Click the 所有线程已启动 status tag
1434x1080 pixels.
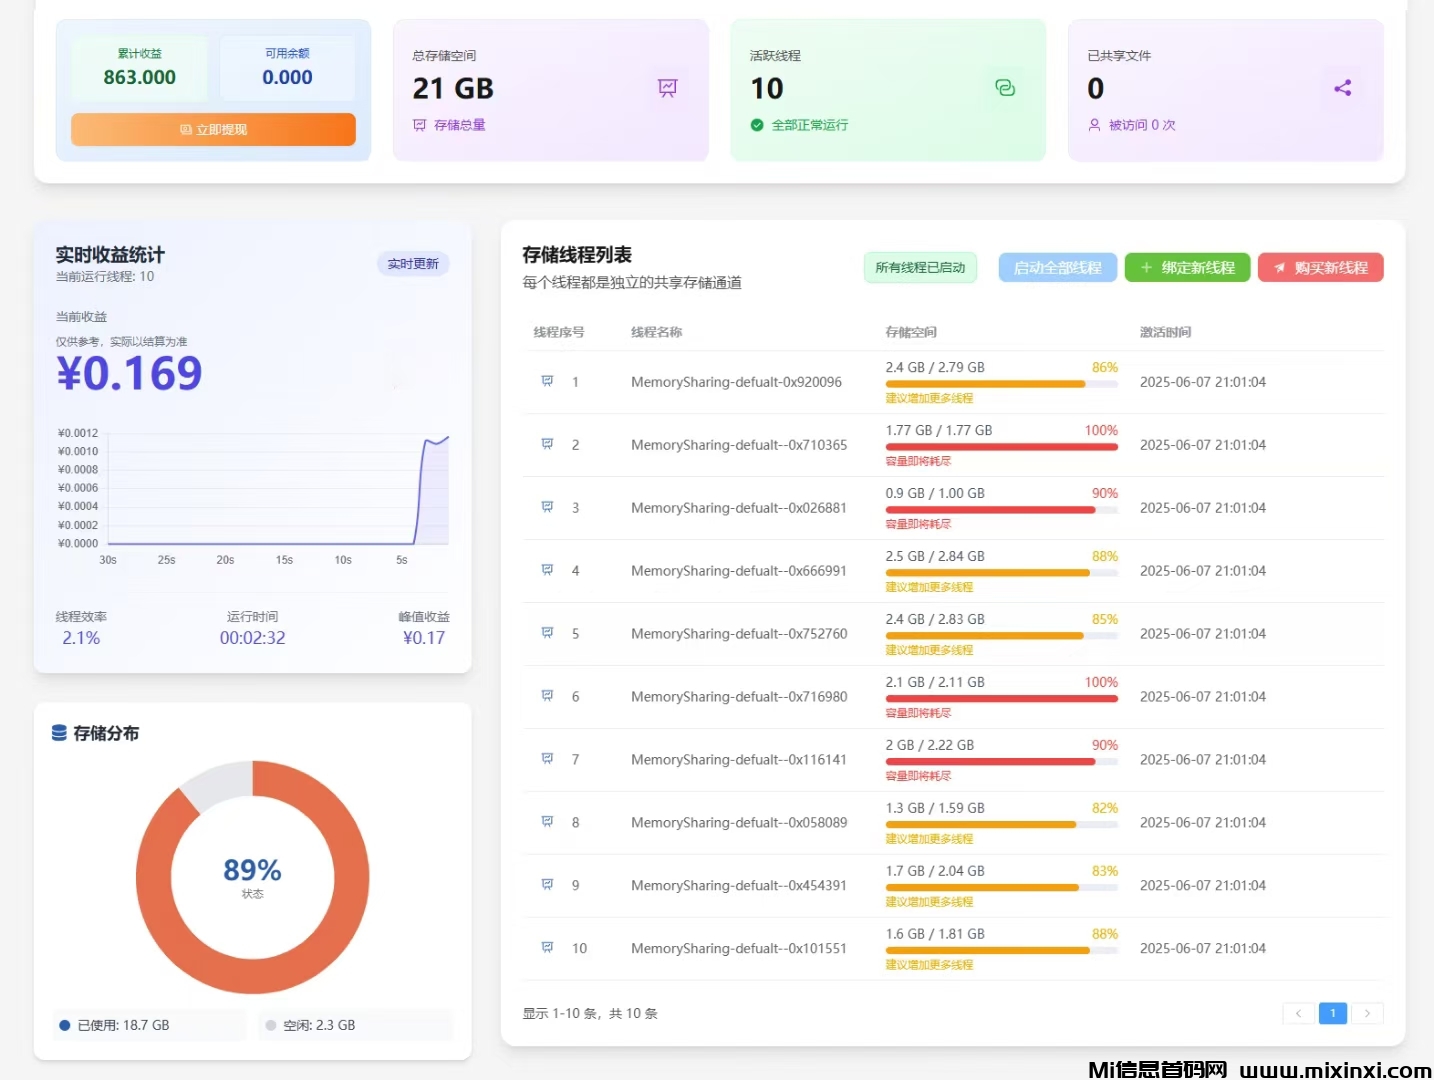920,268
